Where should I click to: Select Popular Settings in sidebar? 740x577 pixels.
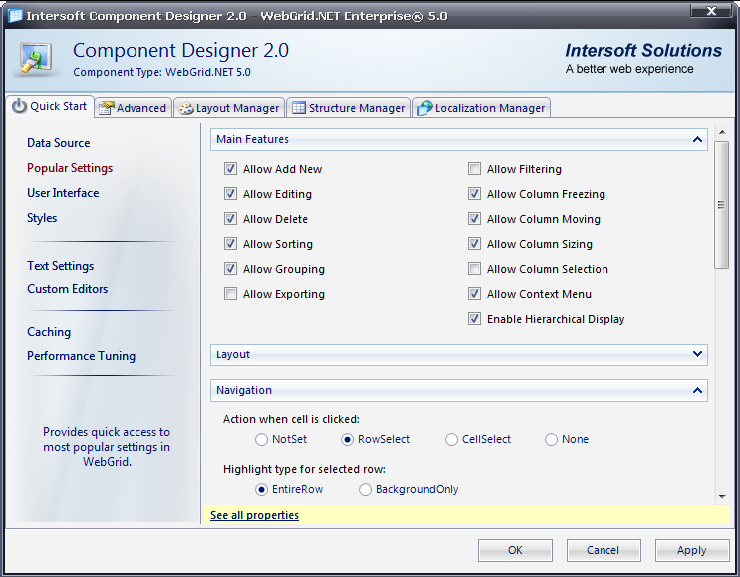coord(70,168)
